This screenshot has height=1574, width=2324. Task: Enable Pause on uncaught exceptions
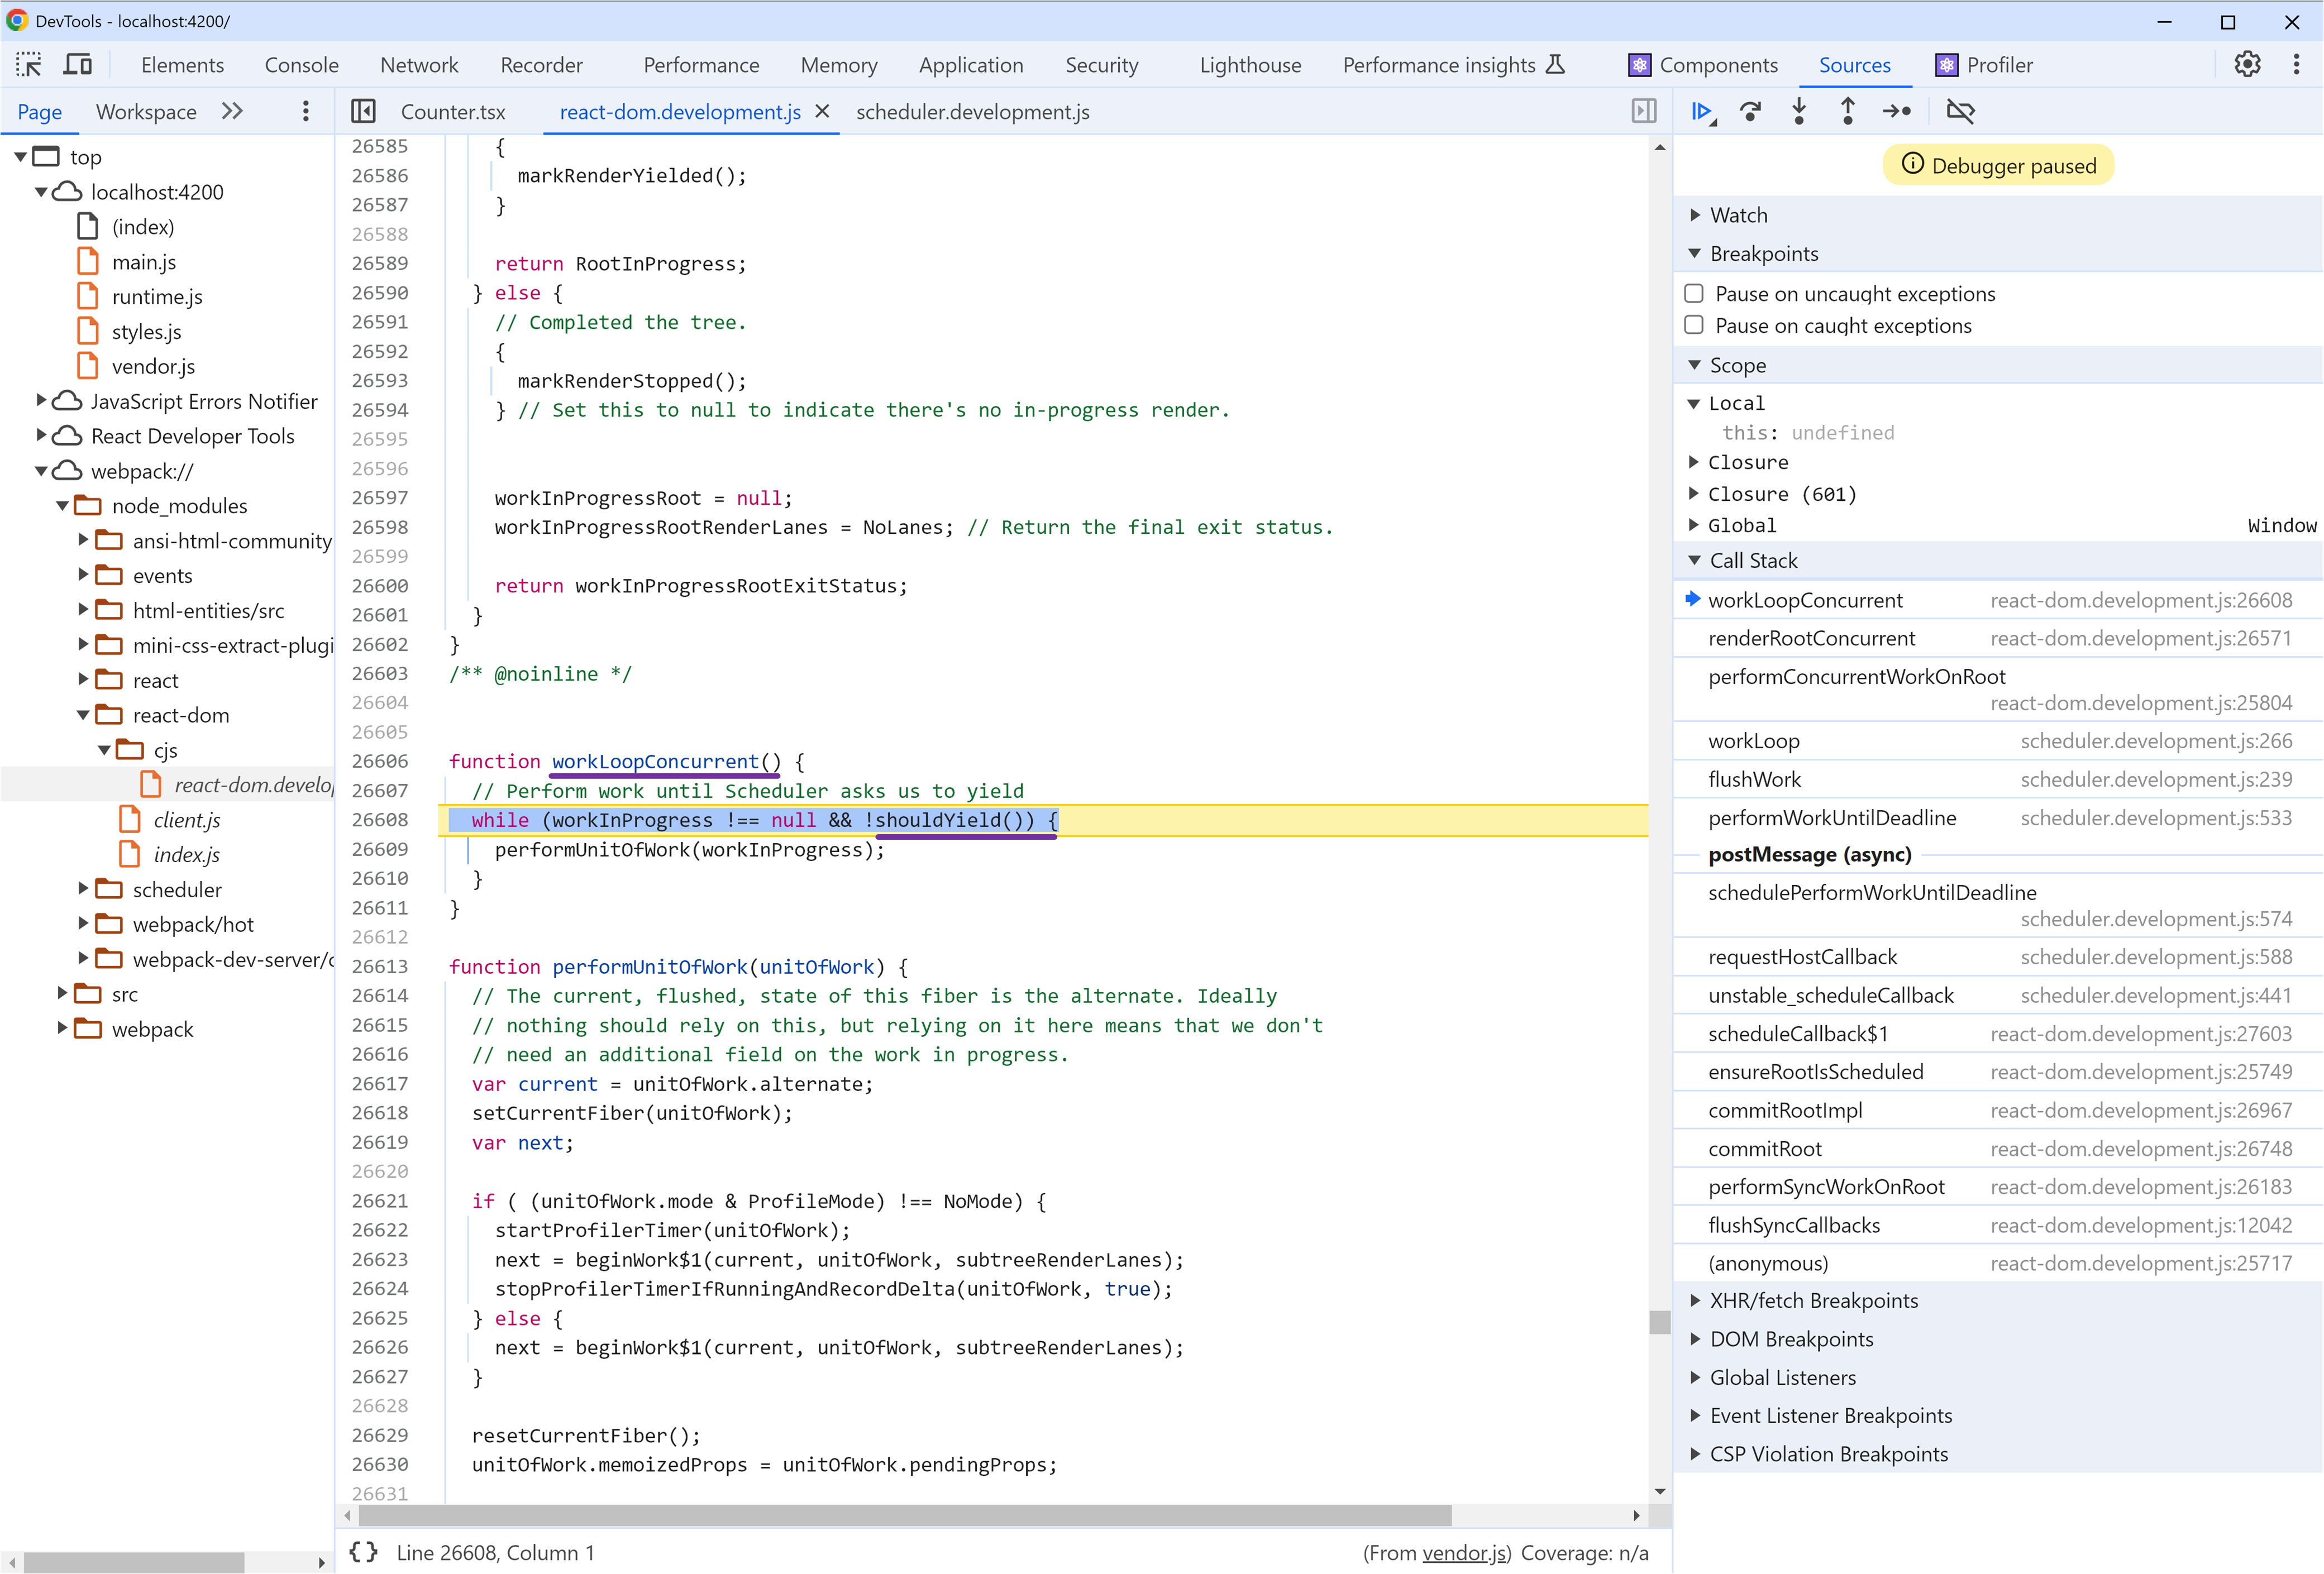point(1694,294)
